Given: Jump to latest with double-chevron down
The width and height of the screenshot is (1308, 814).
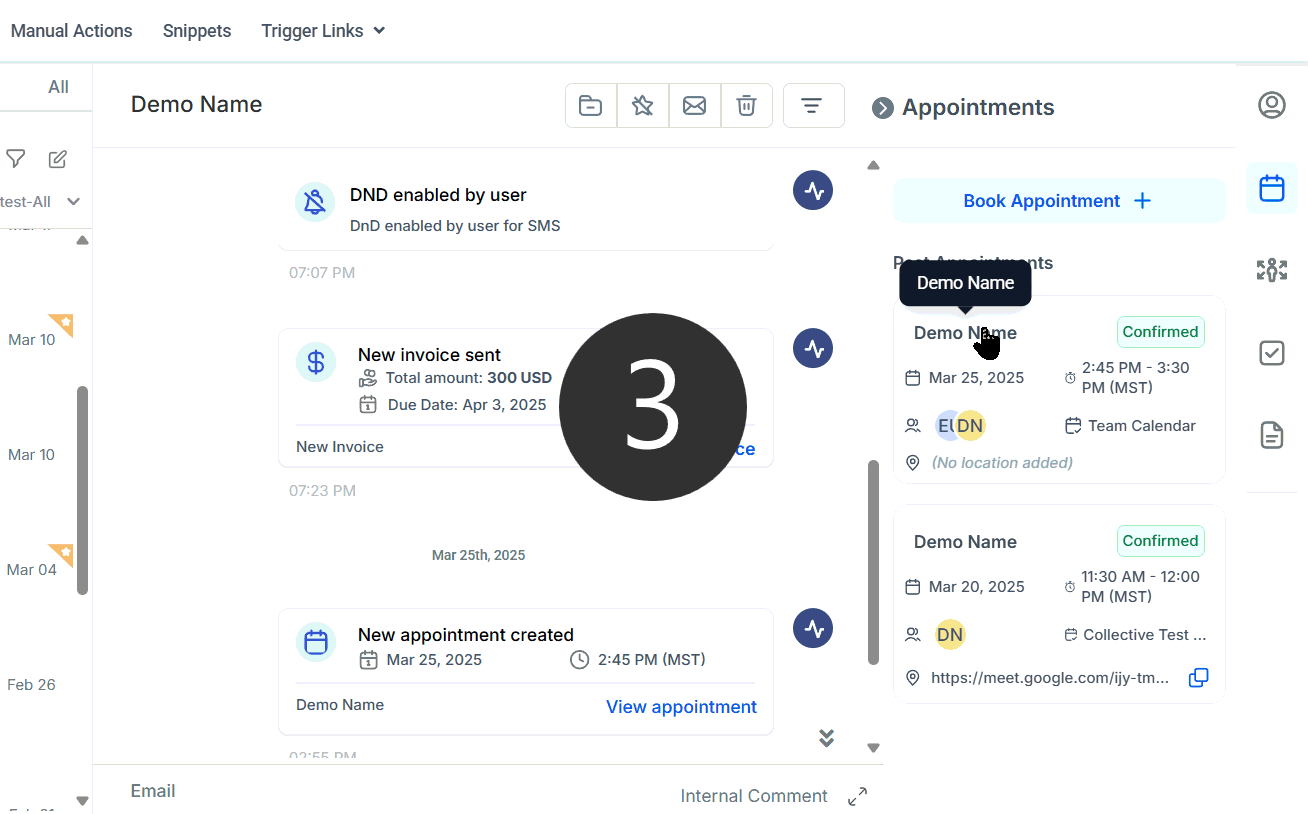Looking at the screenshot, I should [x=826, y=738].
